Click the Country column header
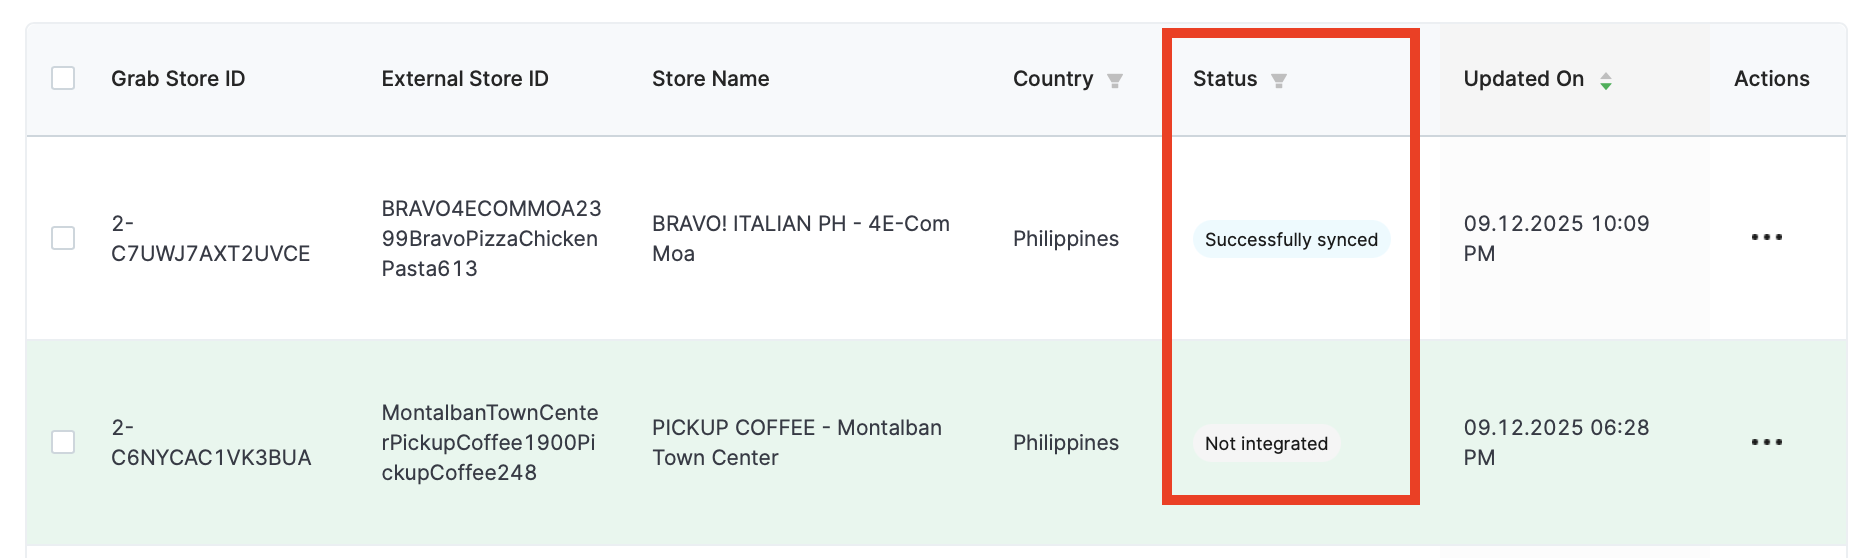The height and width of the screenshot is (558, 1866). 1053,79
